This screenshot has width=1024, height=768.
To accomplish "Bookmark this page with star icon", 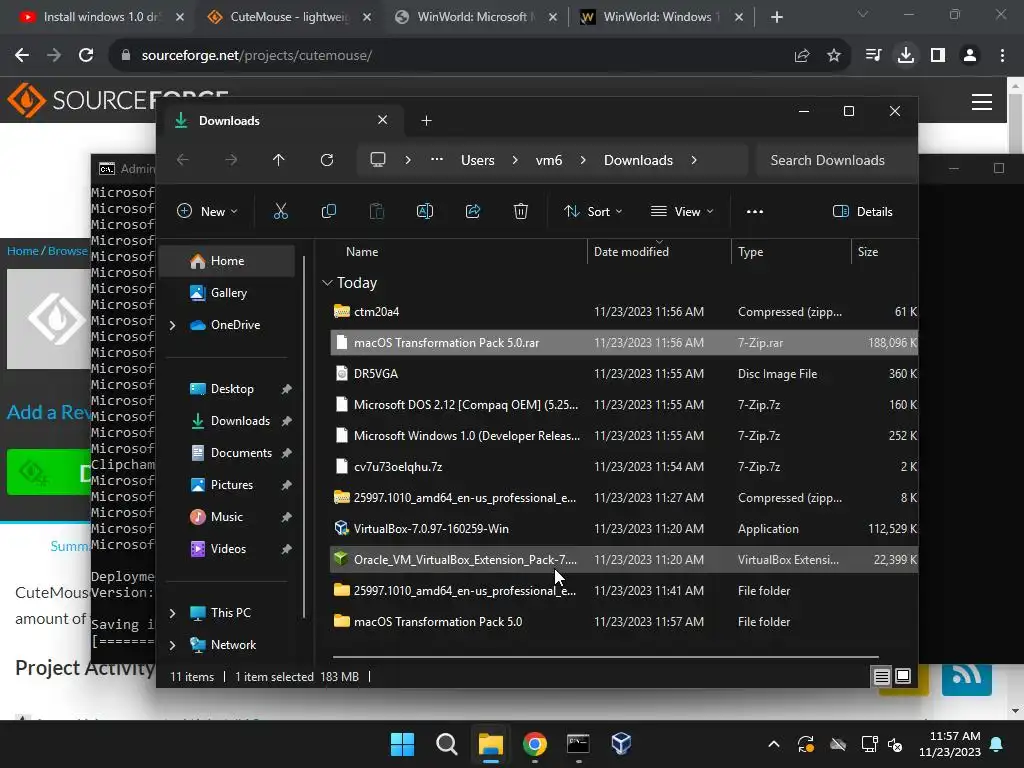I will click(x=834, y=56).
